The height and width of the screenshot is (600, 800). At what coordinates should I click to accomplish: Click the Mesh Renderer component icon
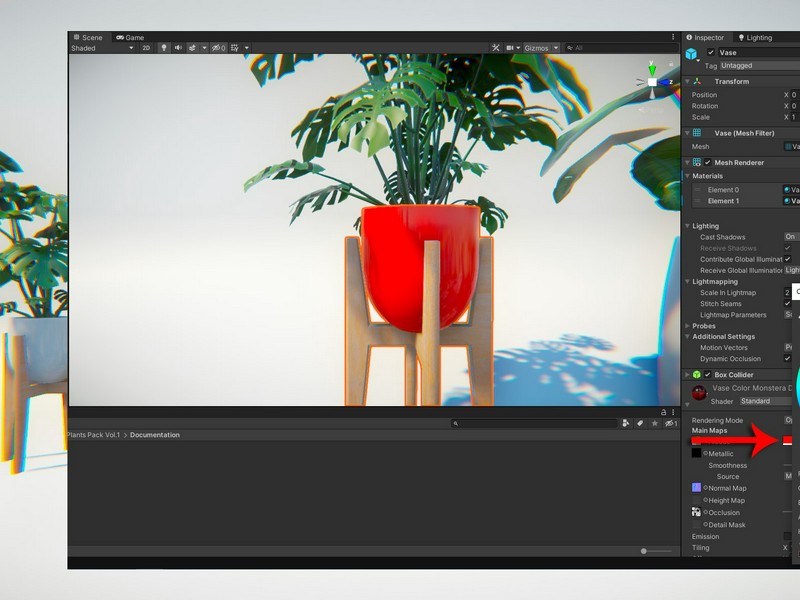tap(697, 162)
